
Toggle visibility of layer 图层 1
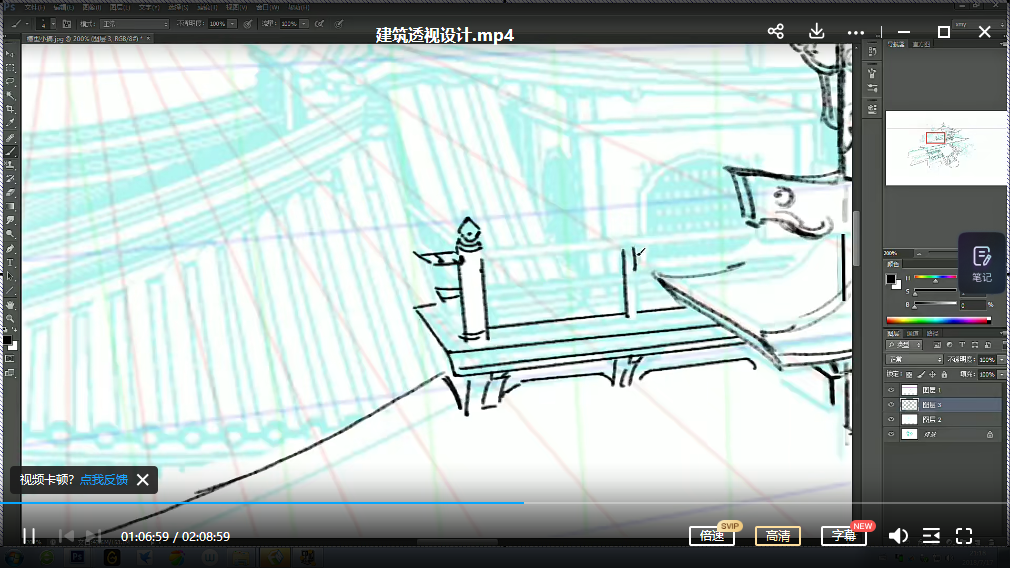tap(891, 390)
